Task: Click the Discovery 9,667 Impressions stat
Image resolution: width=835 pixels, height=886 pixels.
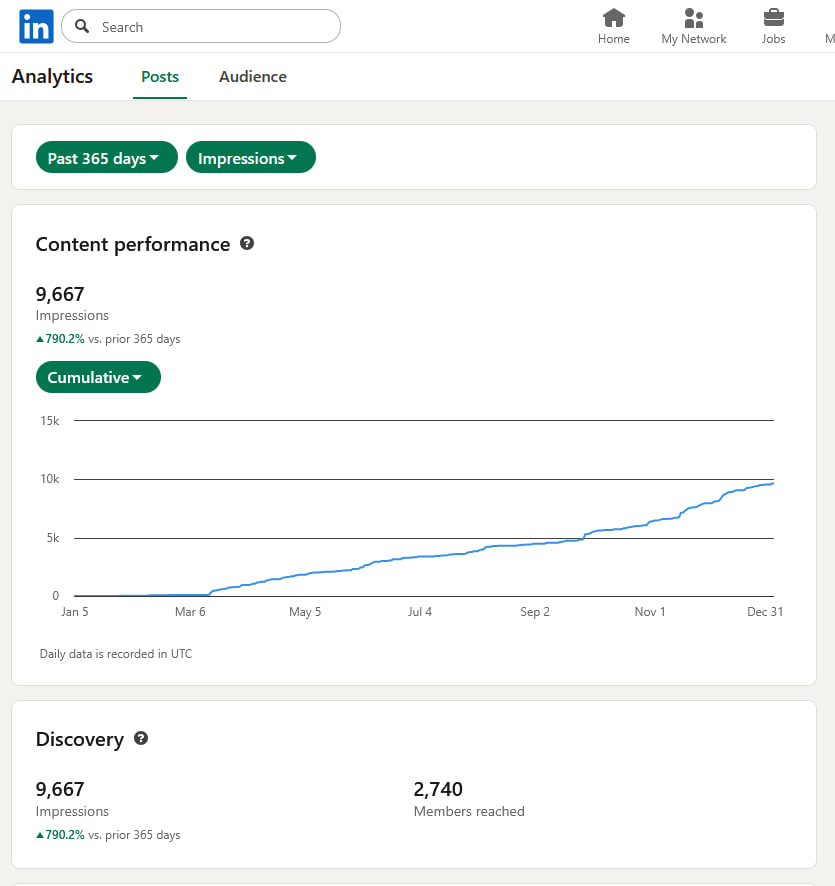Action: coord(60,790)
